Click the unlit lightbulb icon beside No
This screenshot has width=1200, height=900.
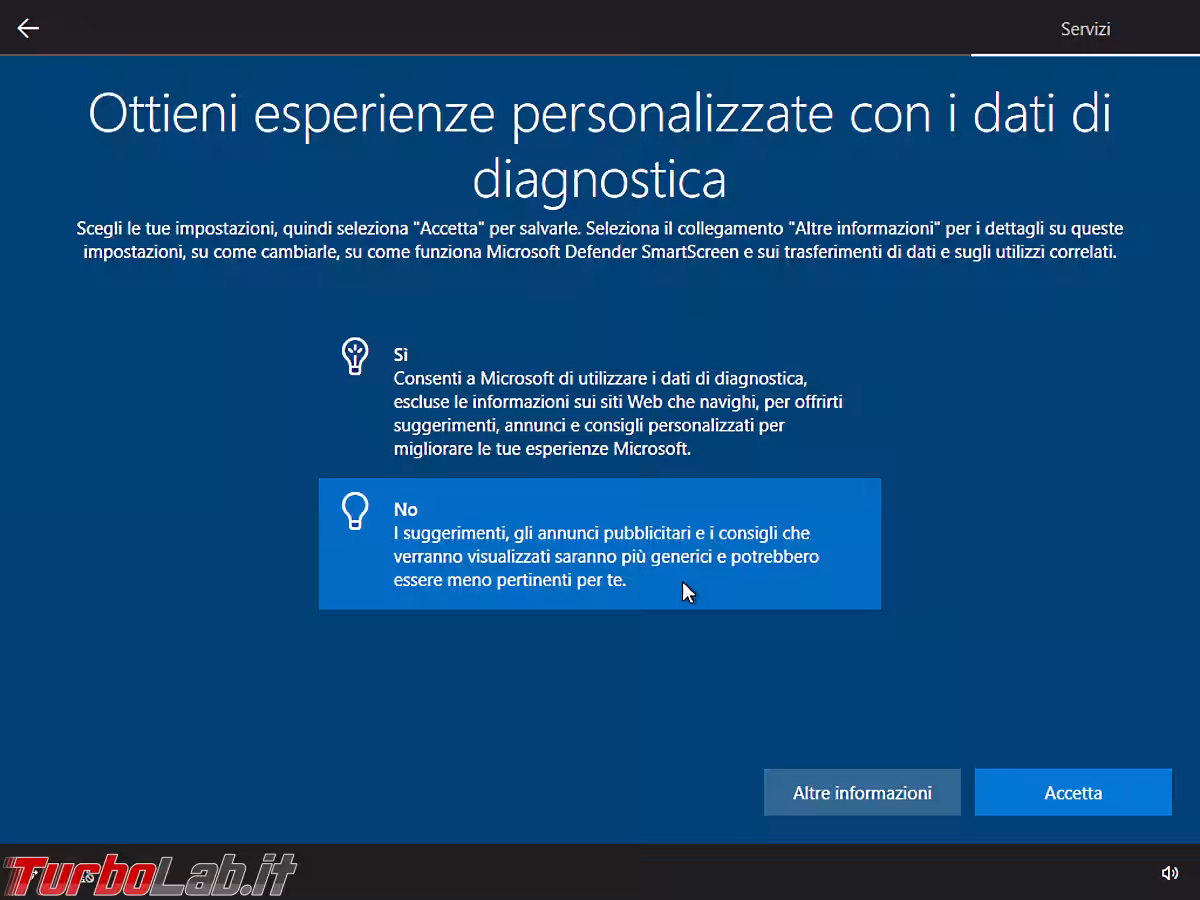coord(354,511)
